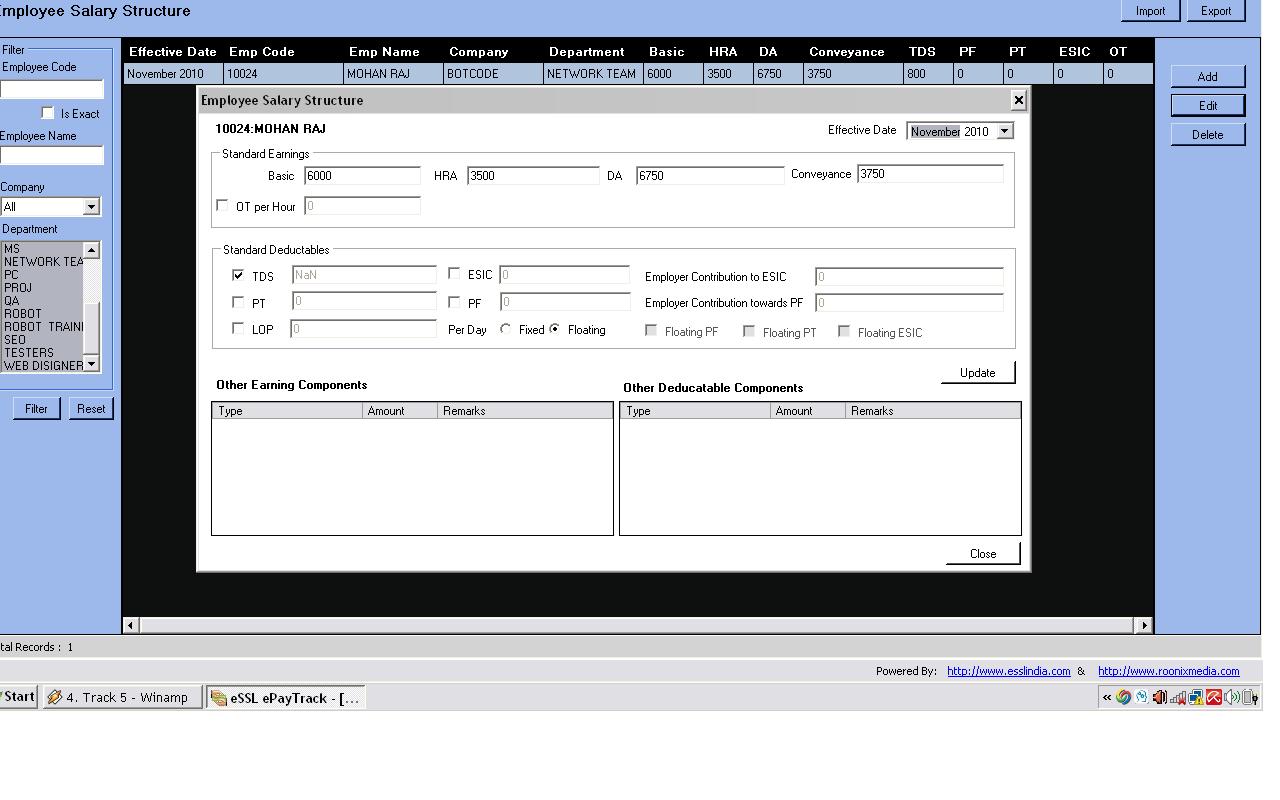This screenshot has width=1280, height=800.
Task: Click the network connection warning tray icon
Action: [1196, 697]
